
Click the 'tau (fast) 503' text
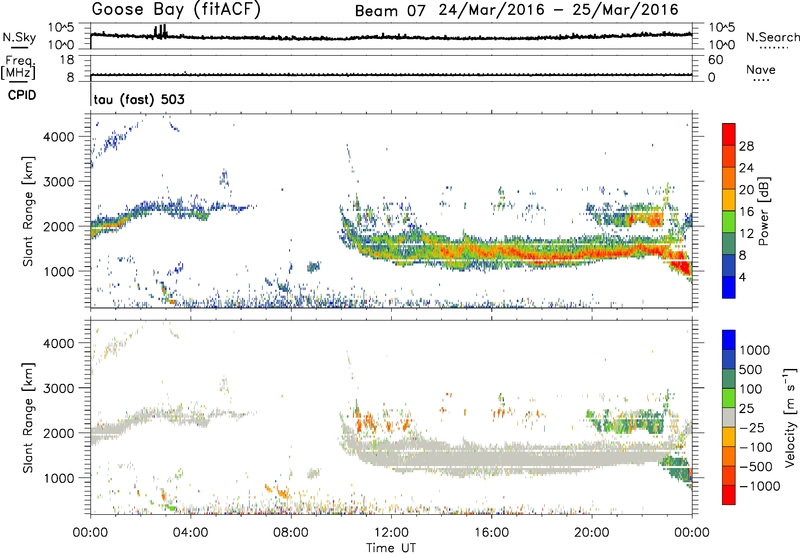tap(139, 99)
